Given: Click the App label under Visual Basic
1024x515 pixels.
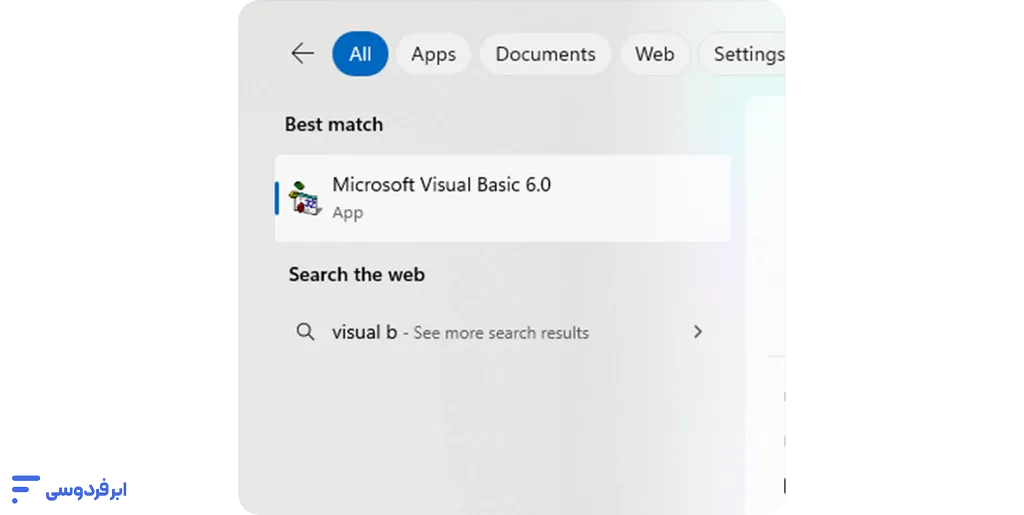Looking at the screenshot, I should pyautogui.click(x=347, y=213).
